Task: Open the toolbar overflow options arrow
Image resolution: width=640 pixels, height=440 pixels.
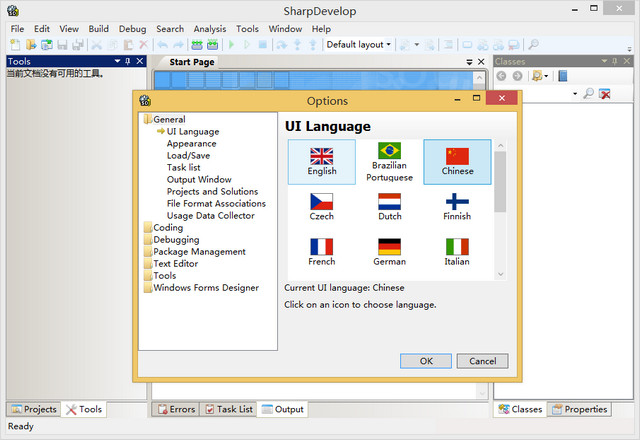Action: [x=629, y=49]
